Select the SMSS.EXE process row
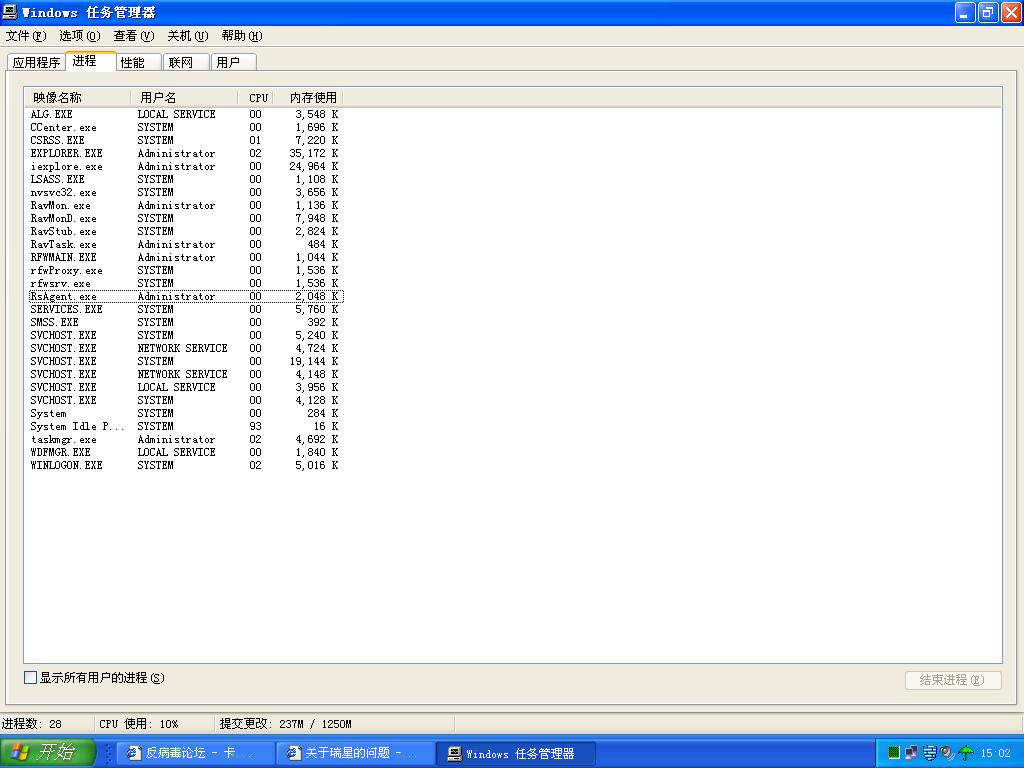The height and width of the screenshot is (768, 1024). (185, 323)
